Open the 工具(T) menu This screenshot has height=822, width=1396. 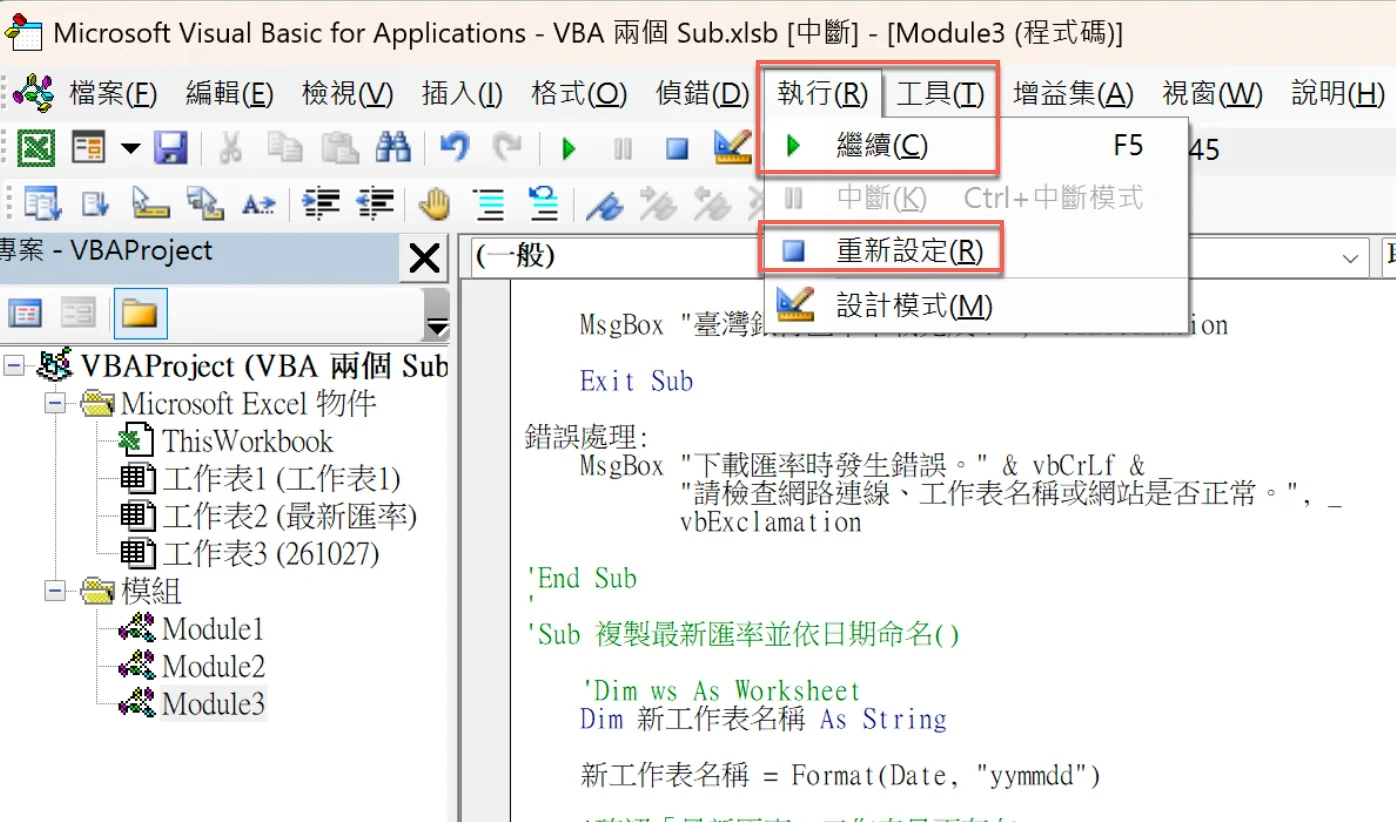point(941,94)
